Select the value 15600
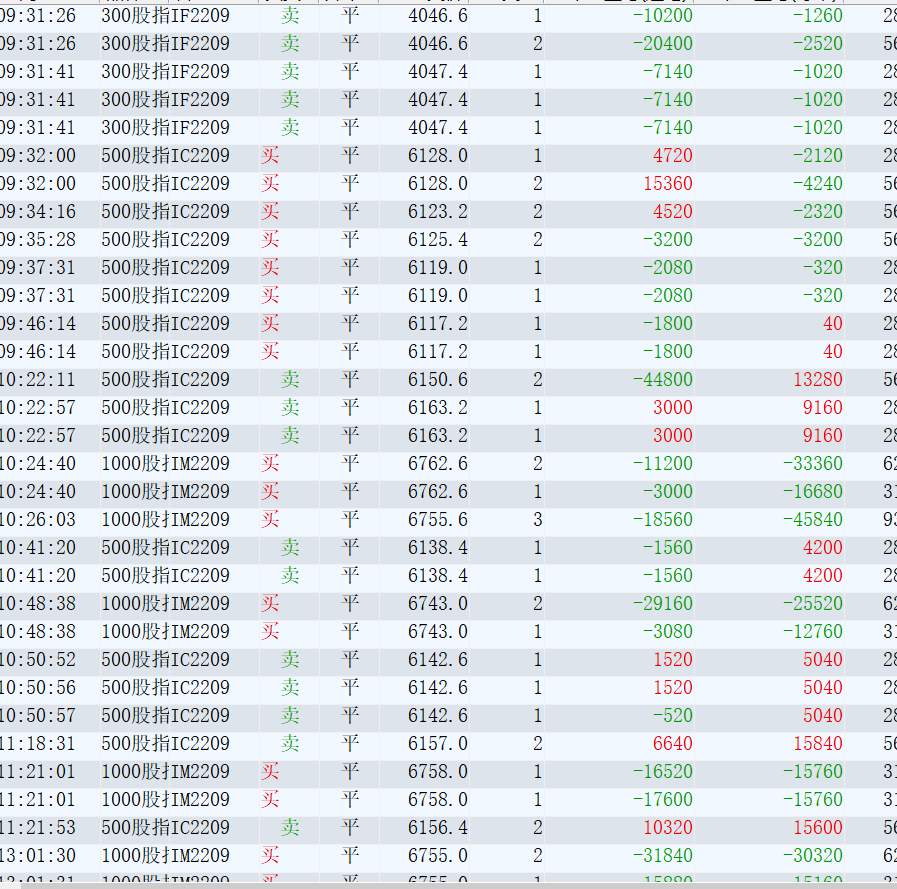 (817, 828)
